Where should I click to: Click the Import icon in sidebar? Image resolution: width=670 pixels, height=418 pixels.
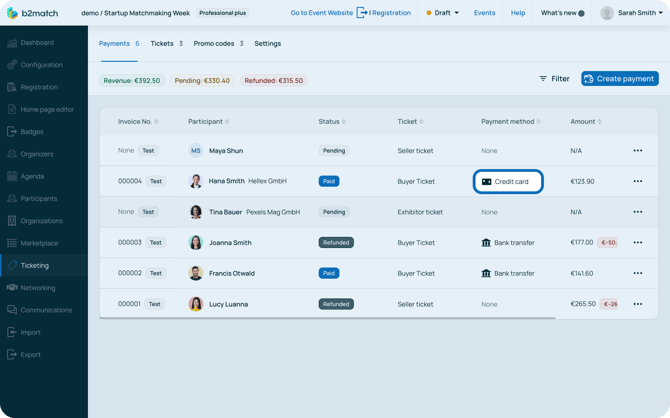12,332
